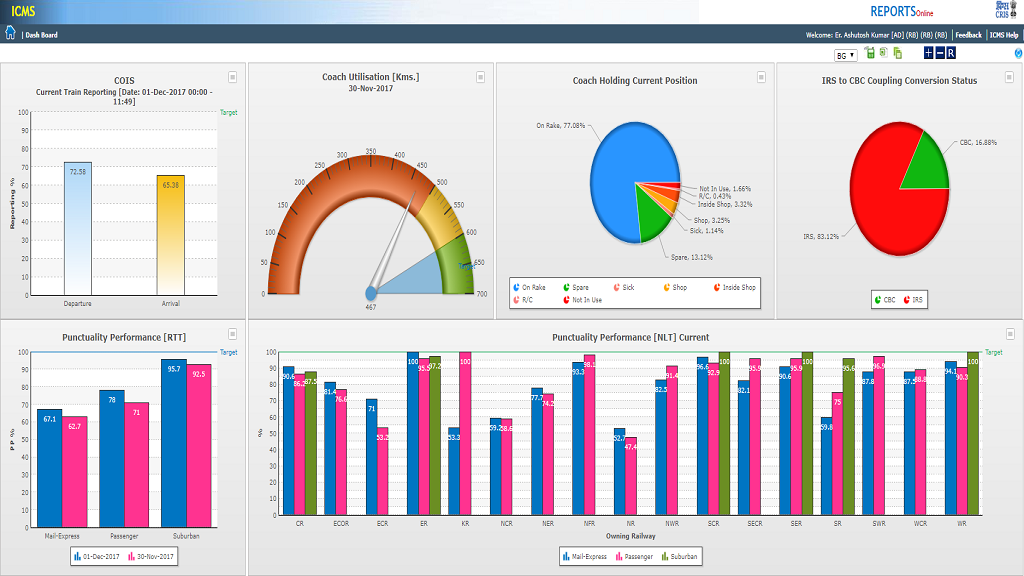Open the BG gauge dropdown
1024x576 pixels.
pyautogui.click(x=846, y=56)
